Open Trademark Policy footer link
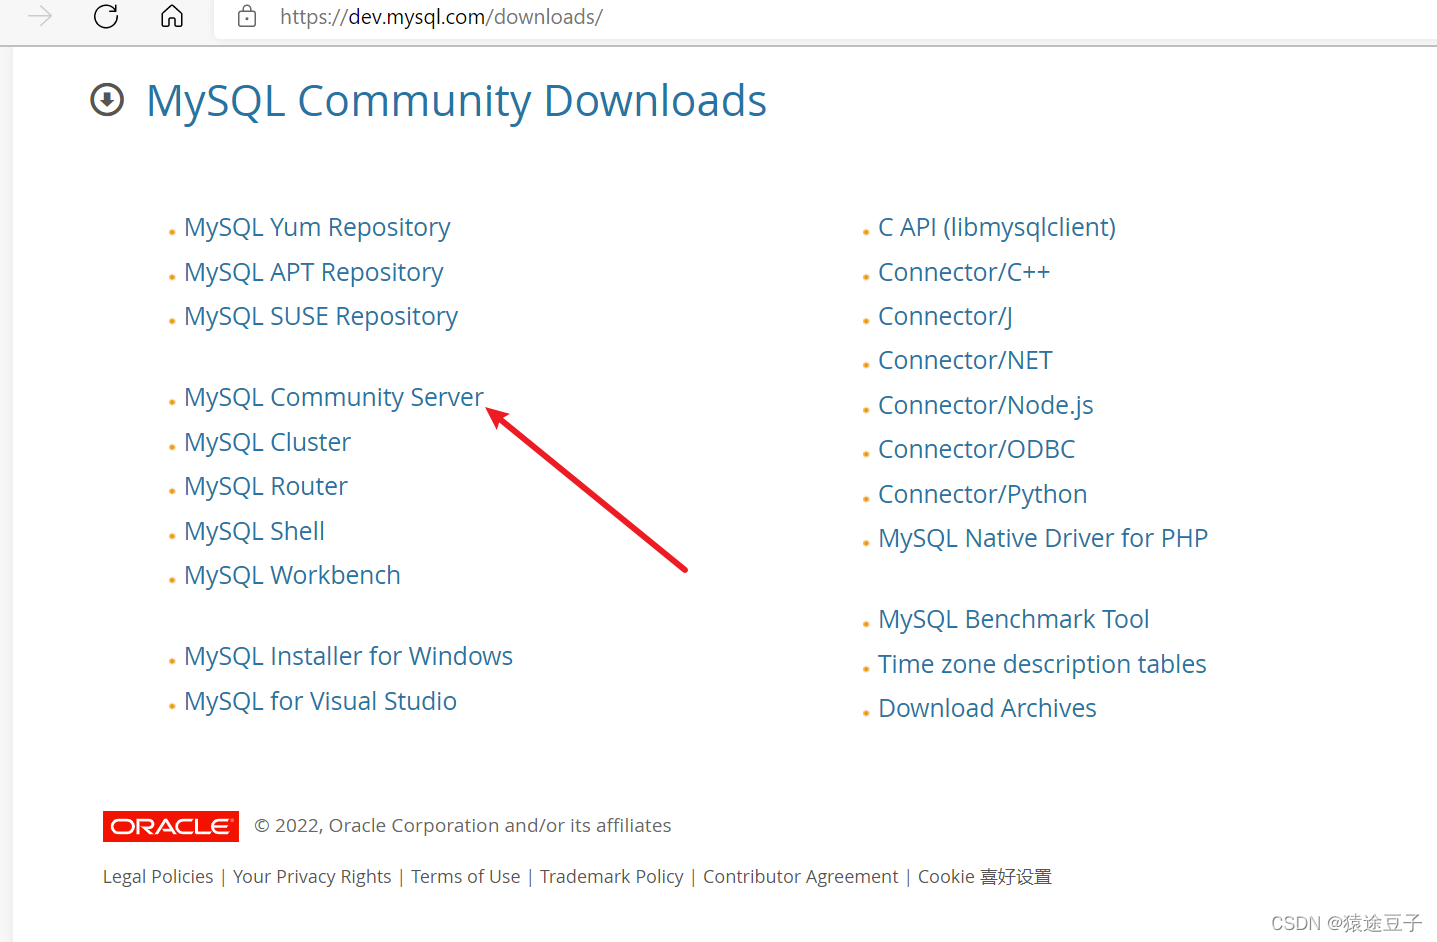Screen dimensions: 1437x942 [612, 877]
